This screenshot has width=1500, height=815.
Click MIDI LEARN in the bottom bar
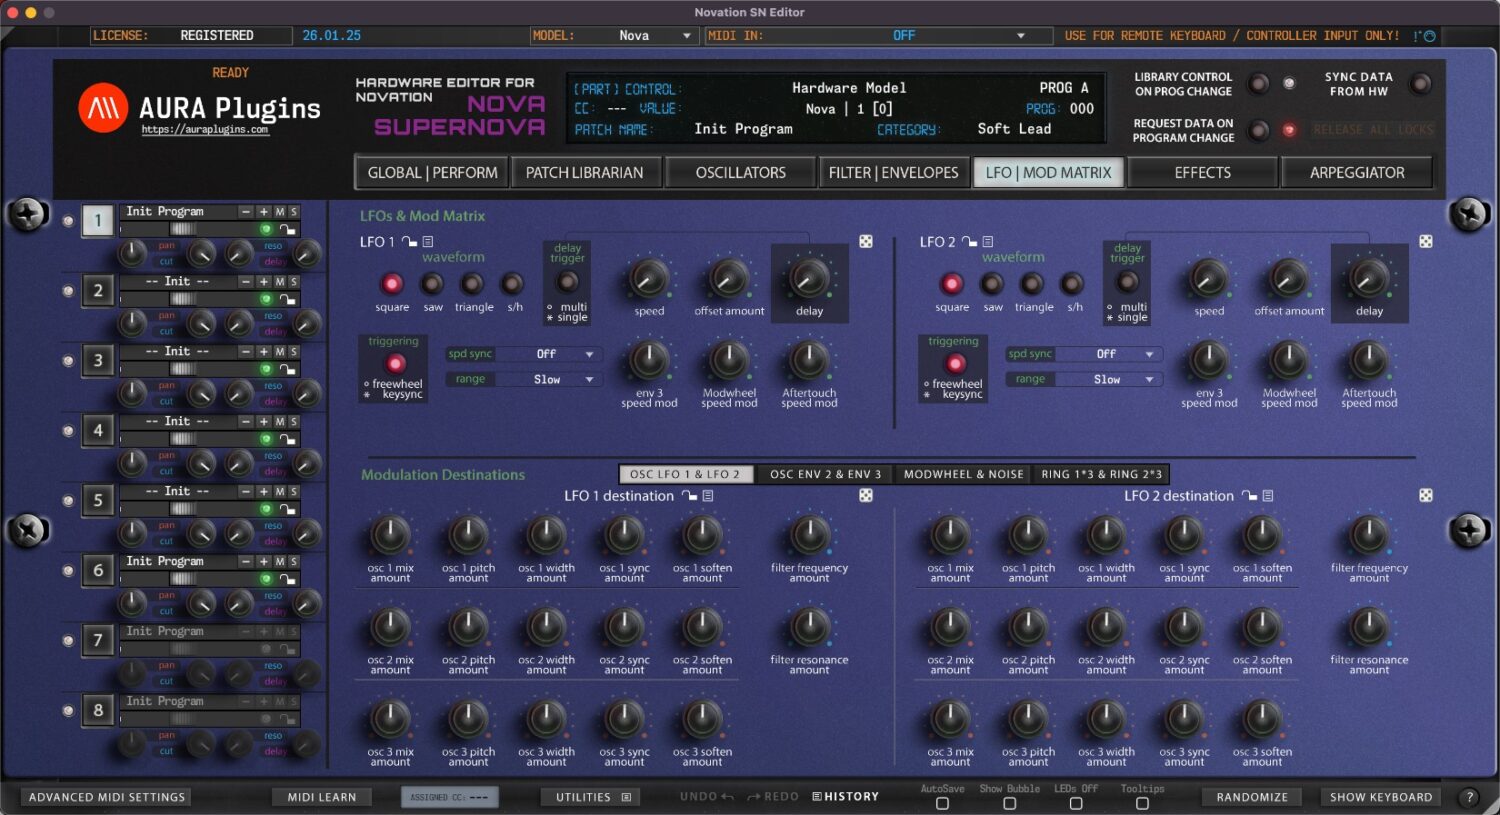pos(321,796)
